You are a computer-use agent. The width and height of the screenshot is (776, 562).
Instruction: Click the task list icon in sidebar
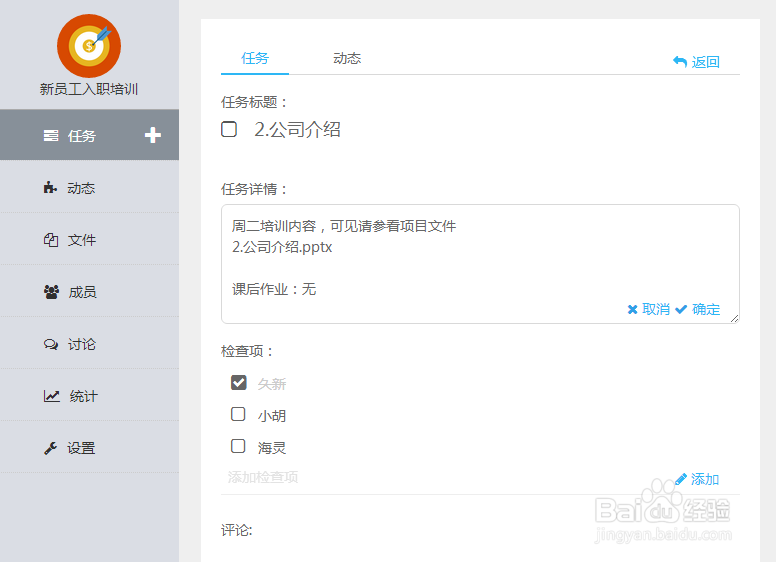(x=51, y=136)
